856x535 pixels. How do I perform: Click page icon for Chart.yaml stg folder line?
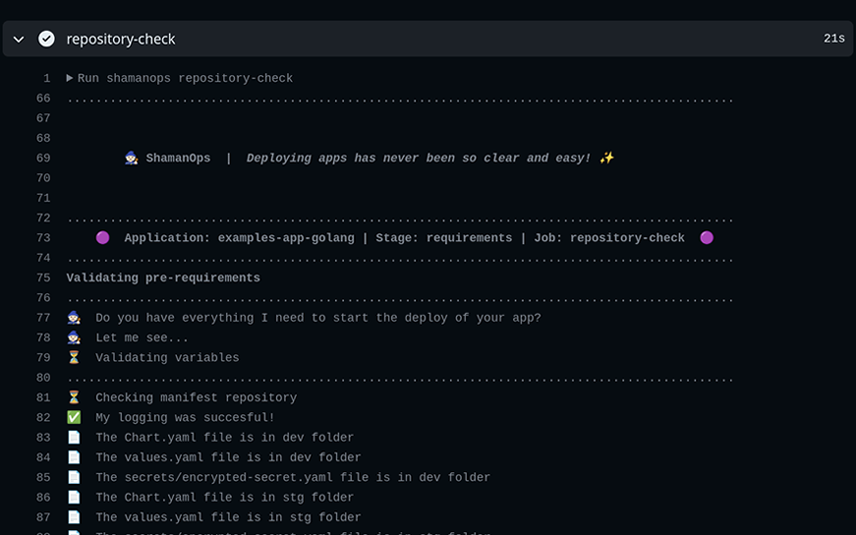click(x=74, y=497)
